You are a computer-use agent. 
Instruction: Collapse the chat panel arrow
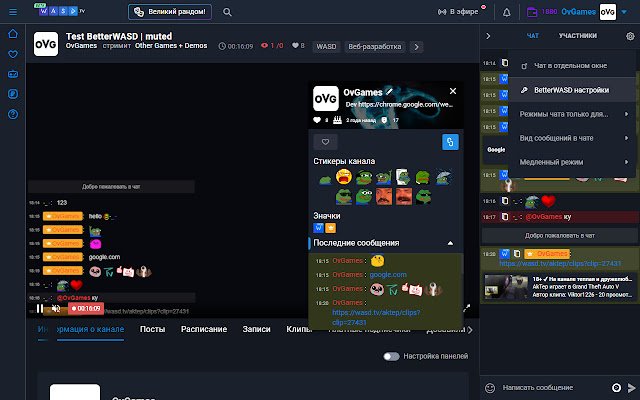(x=488, y=36)
